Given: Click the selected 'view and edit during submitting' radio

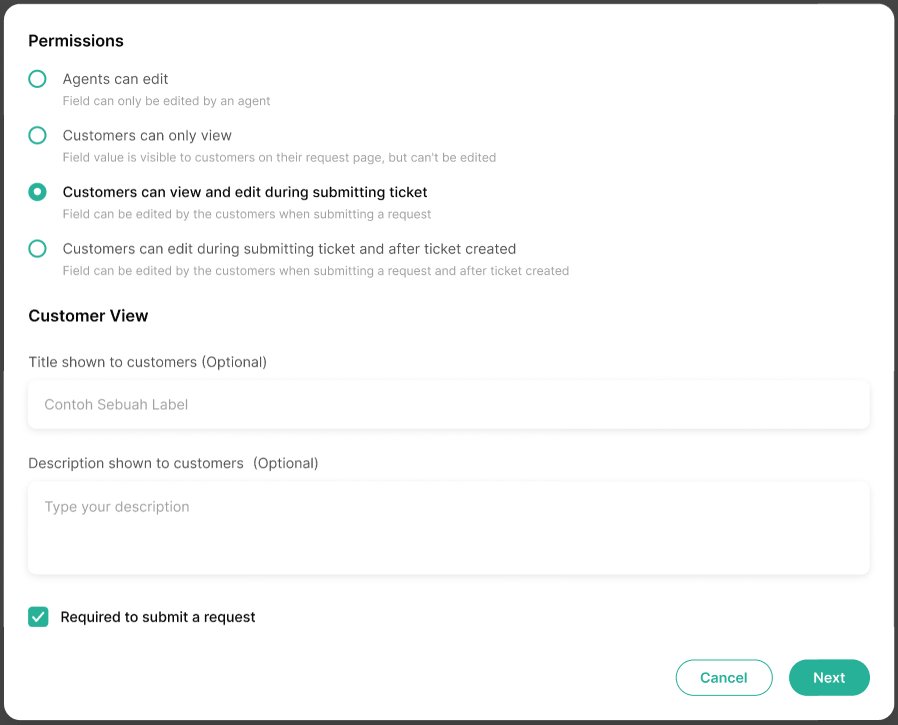Looking at the screenshot, I should [37, 192].
